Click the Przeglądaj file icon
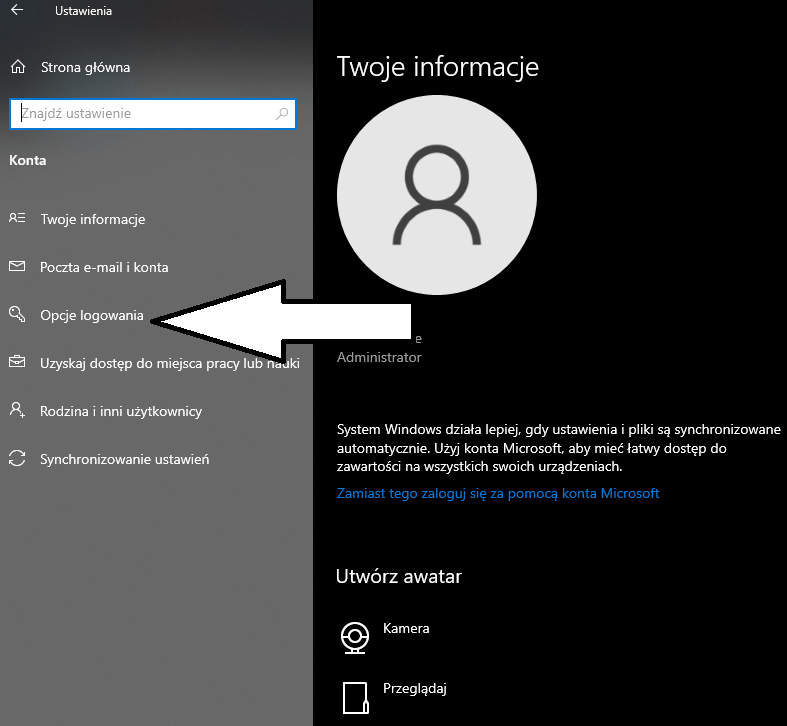 click(355, 697)
